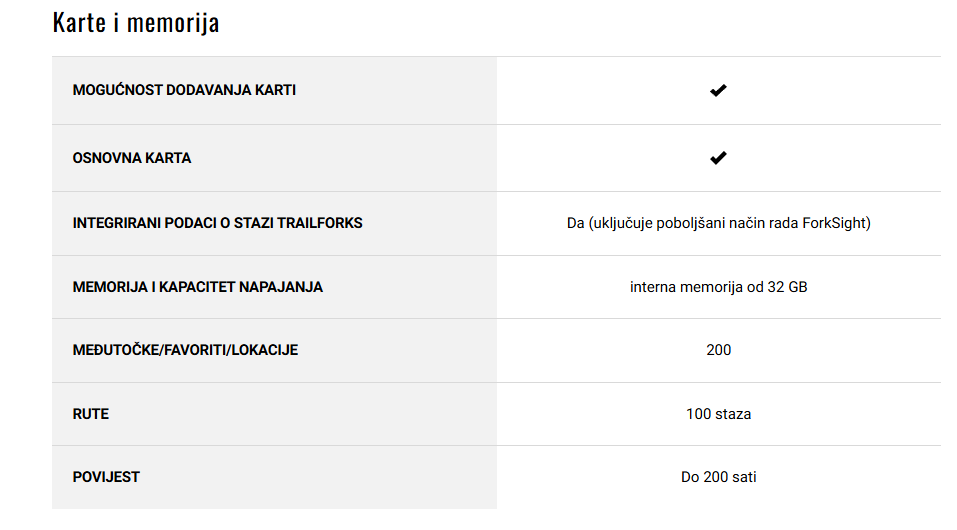Click the OSNOVNA KARTA label
The width and height of the screenshot is (957, 530).
click(x=132, y=158)
